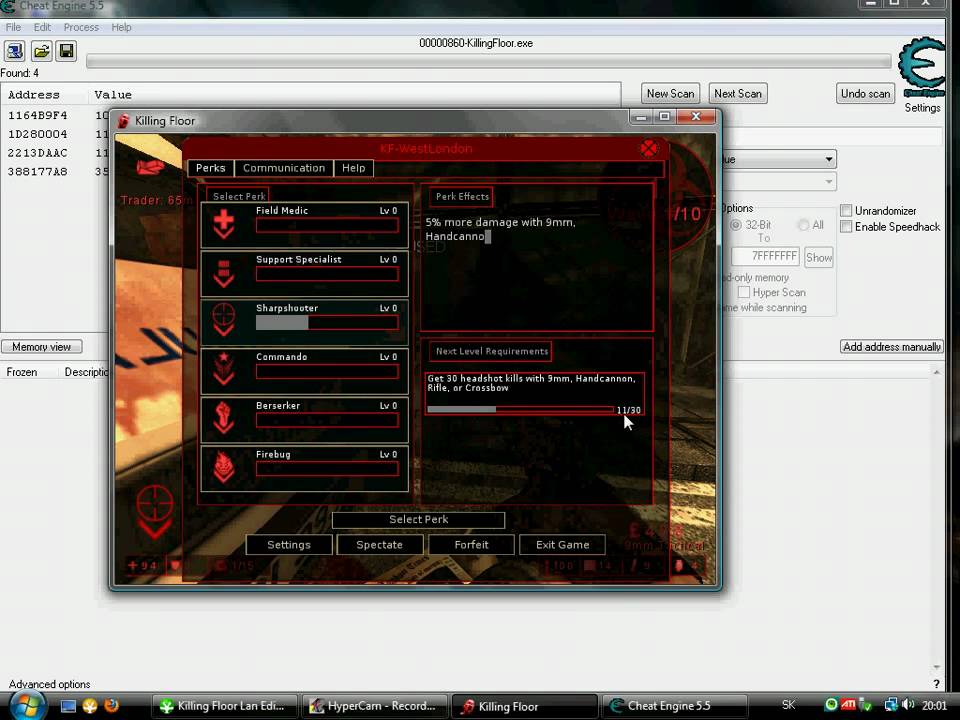Click the Exit Game button
The width and height of the screenshot is (960, 720).
[563, 544]
